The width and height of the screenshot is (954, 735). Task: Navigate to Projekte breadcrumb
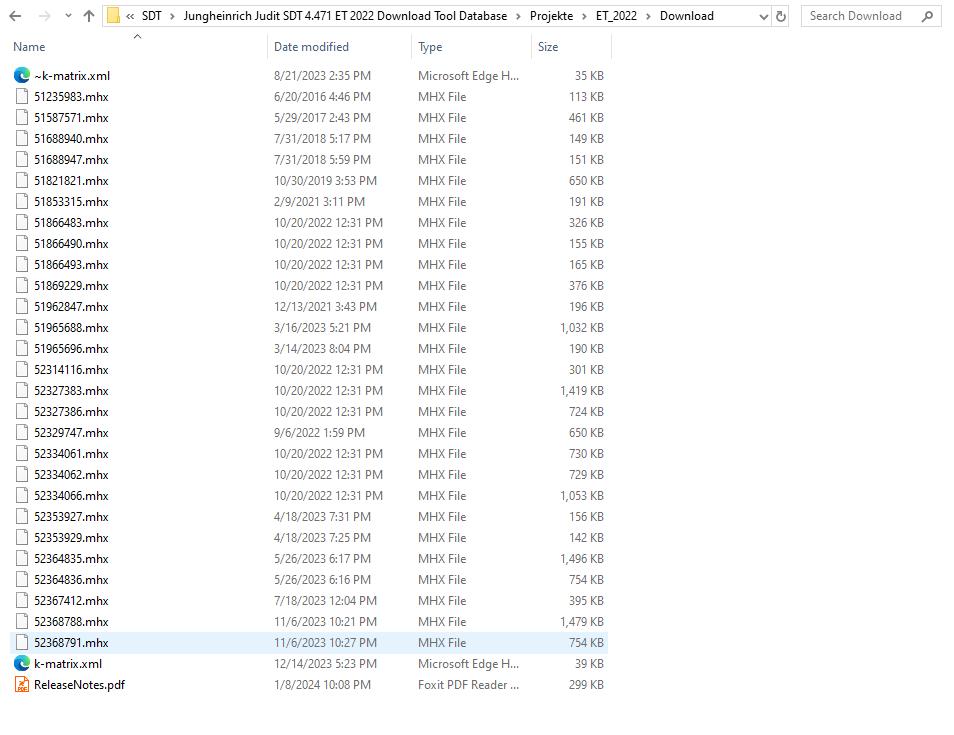click(551, 16)
